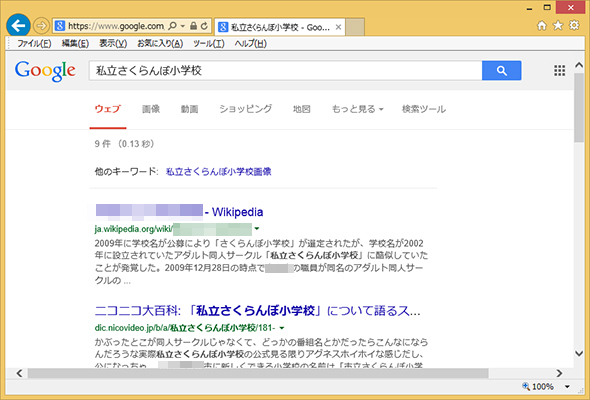Expand the dic.nicovideo.jp result URL arrow
This screenshot has width=590, height=400.
[282, 328]
